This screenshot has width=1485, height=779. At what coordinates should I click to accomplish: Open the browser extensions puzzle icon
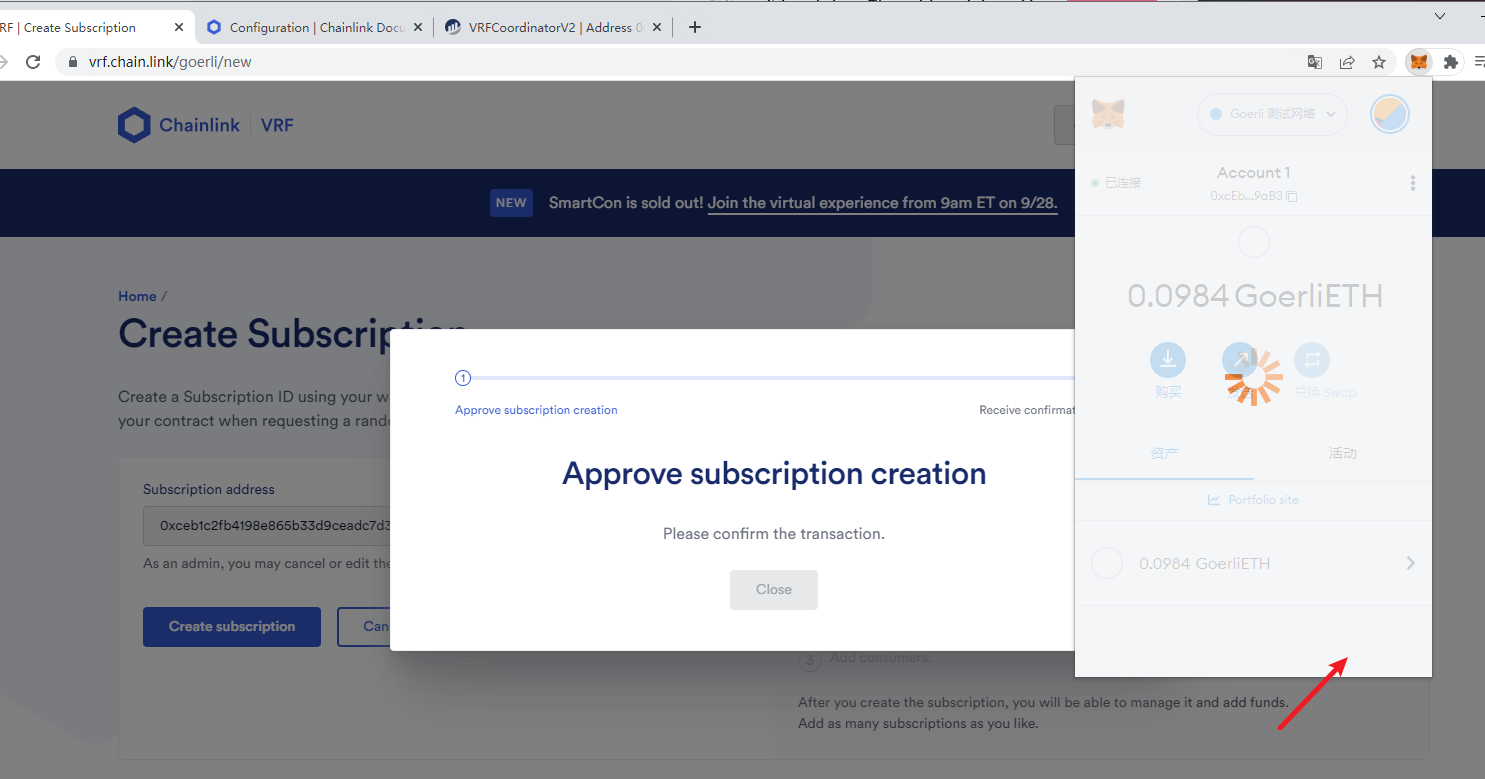tap(1451, 62)
